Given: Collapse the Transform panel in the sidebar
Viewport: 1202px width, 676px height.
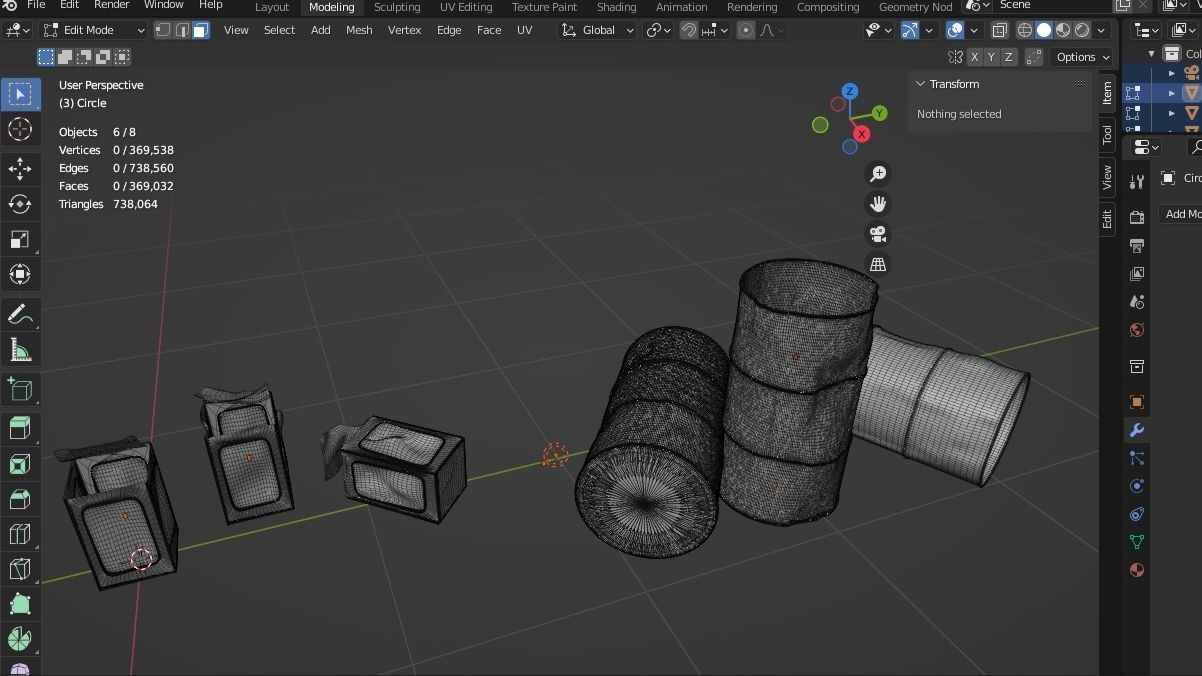Looking at the screenshot, I should click(921, 84).
